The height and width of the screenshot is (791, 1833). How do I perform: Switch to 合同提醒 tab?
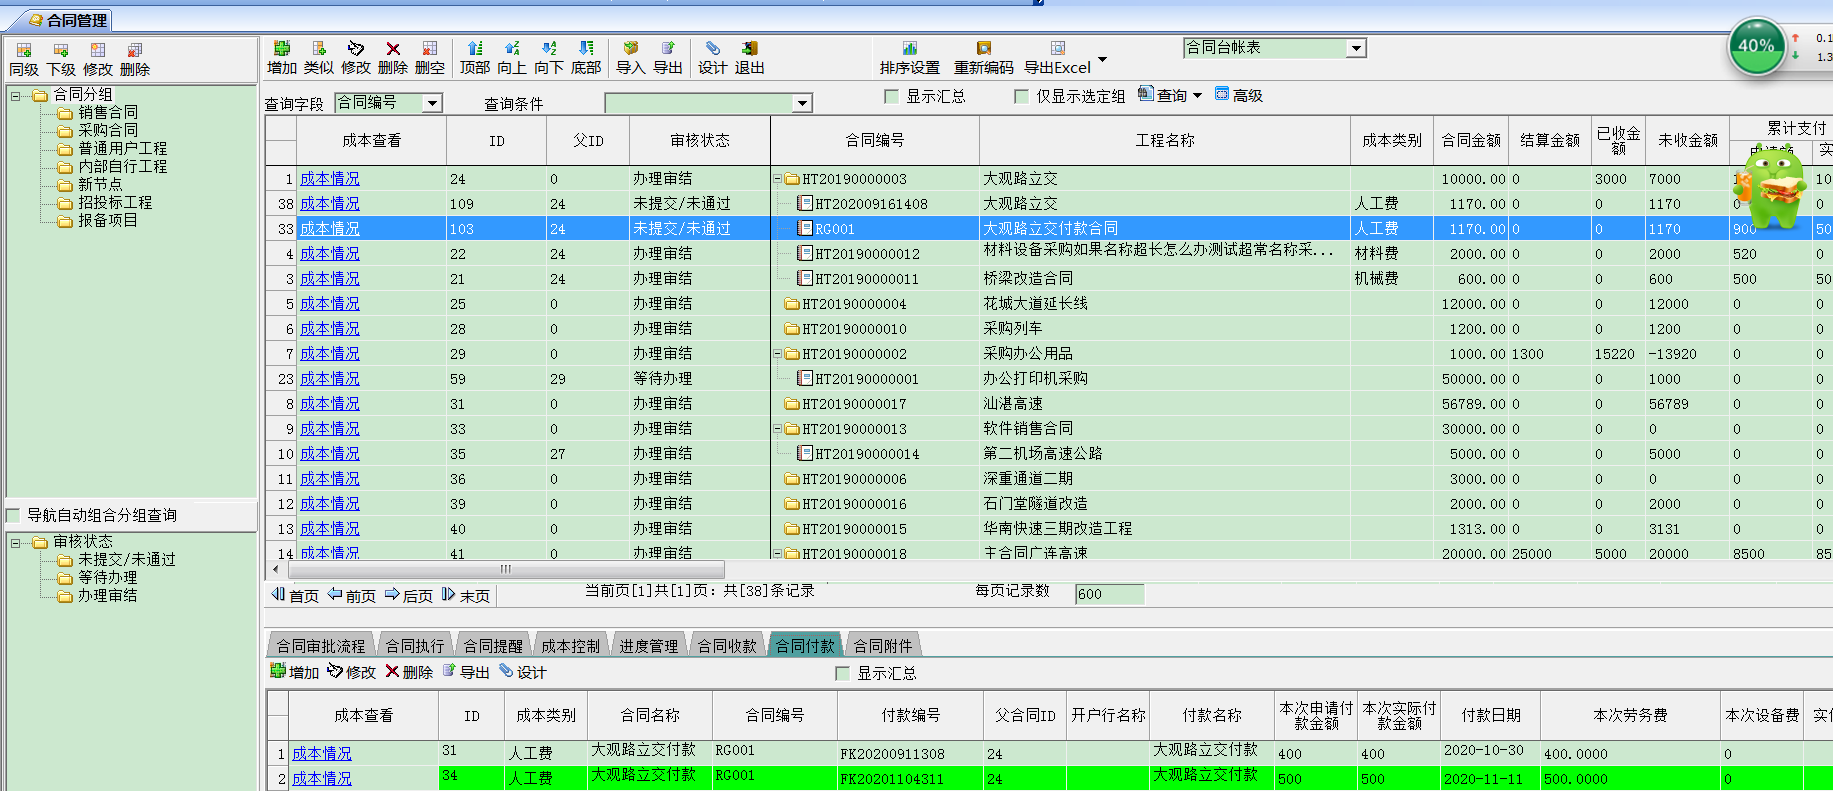(493, 646)
